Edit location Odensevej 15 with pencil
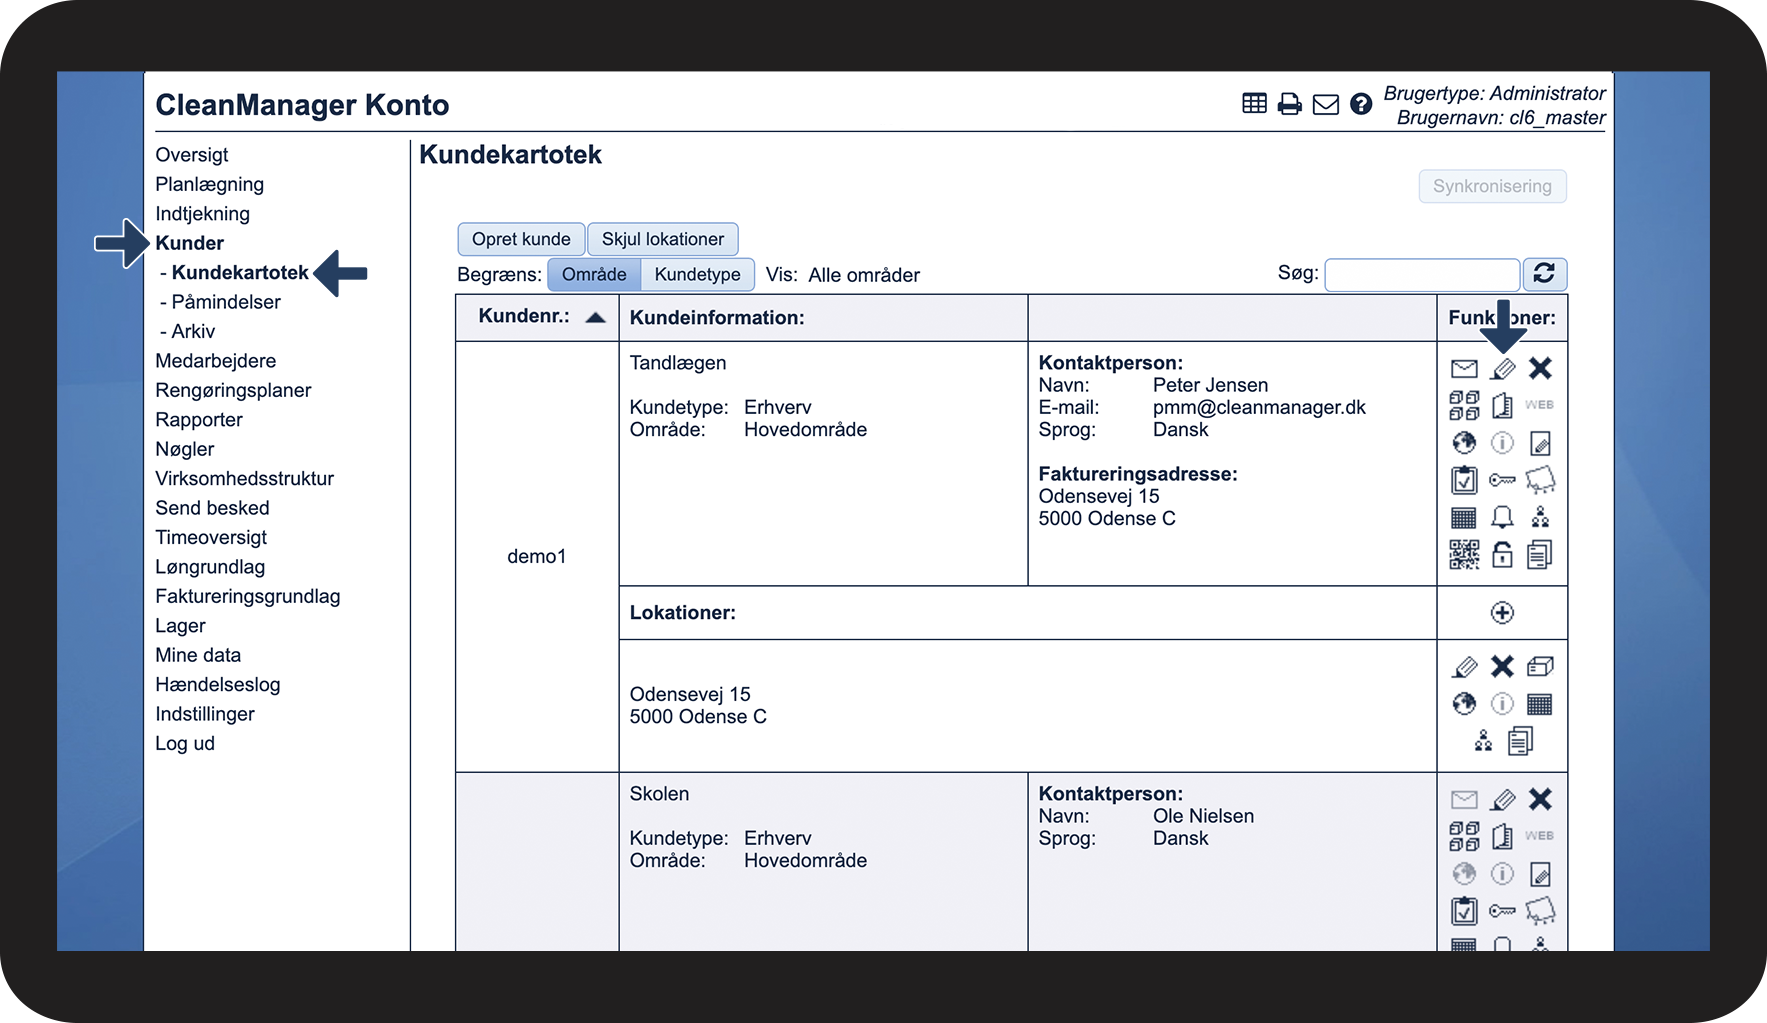The width and height of the screenshot is (1767, 1023). pyautogui.click(x=1464, y=667)
